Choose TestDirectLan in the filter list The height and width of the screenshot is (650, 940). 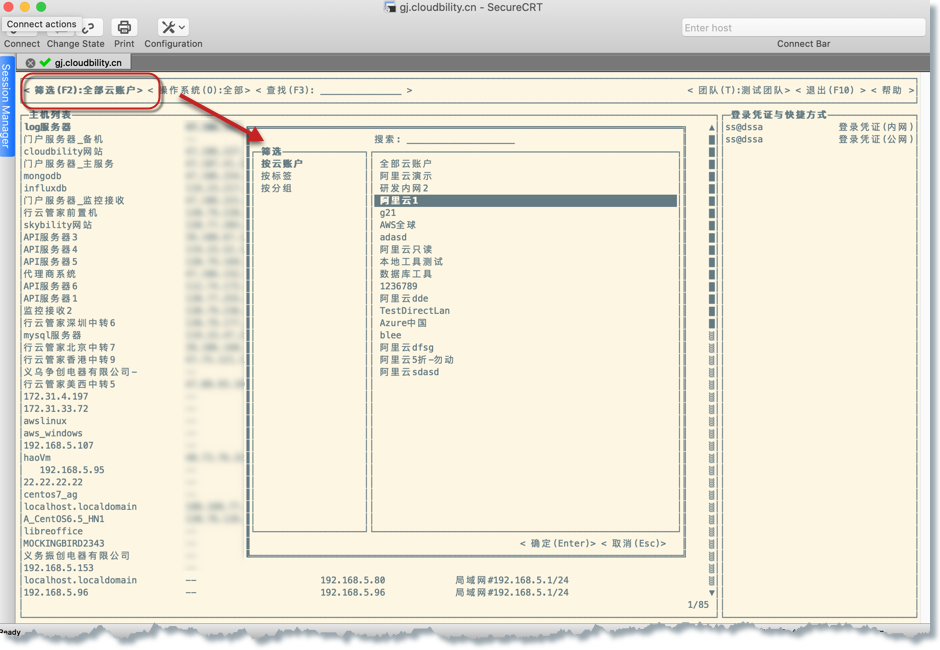[415, 311]
